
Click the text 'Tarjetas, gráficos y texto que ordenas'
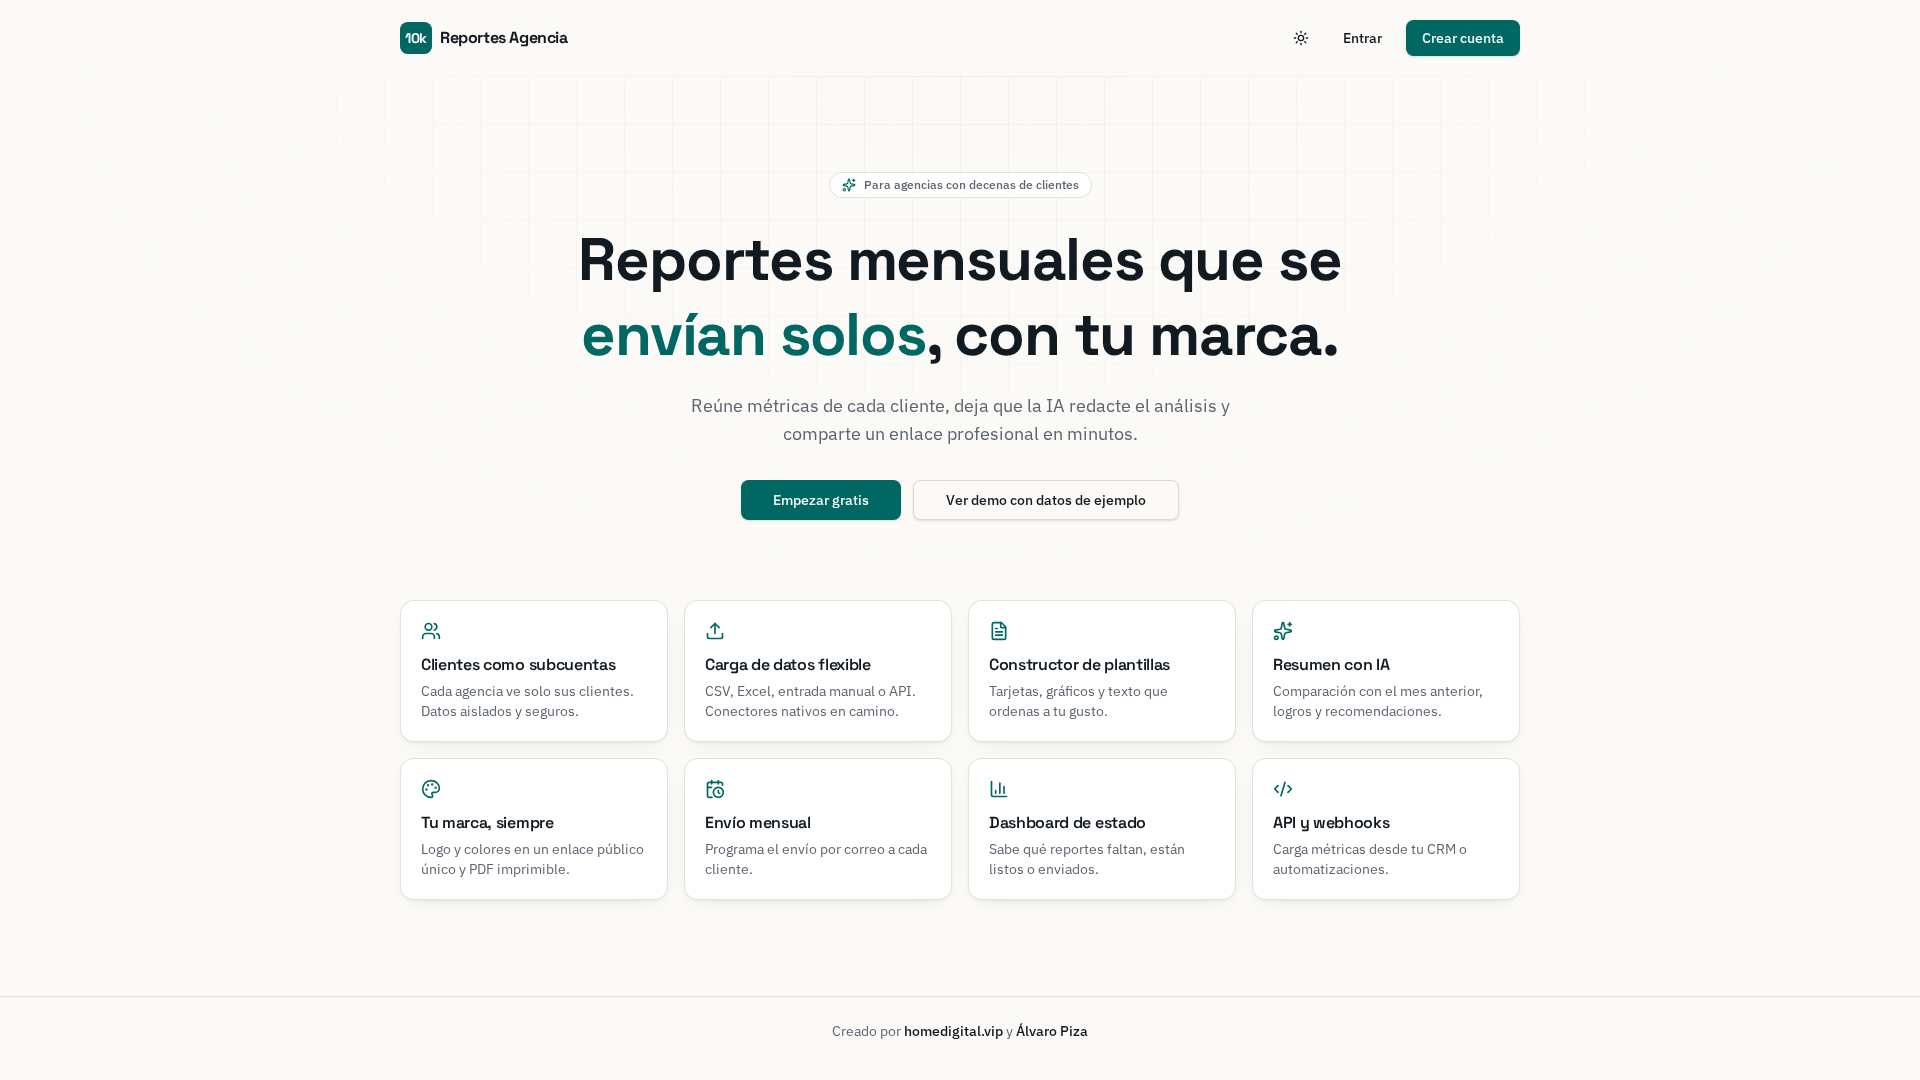click(x=1078, y=701)
